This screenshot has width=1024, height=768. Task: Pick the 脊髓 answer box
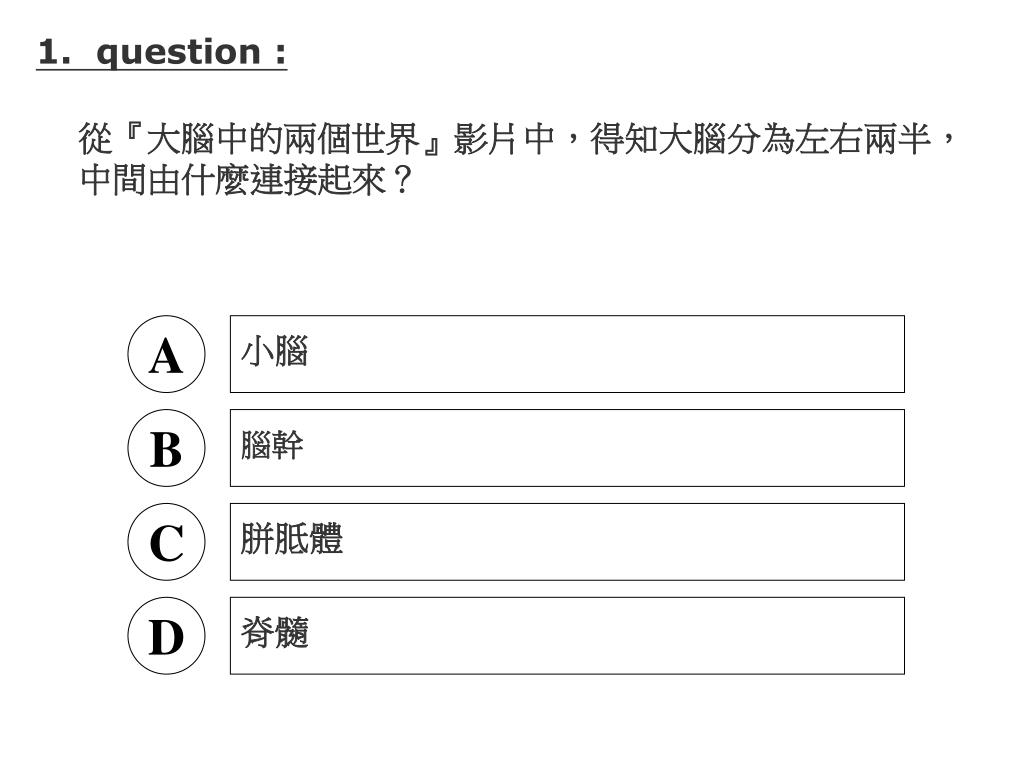pos(568,636)
